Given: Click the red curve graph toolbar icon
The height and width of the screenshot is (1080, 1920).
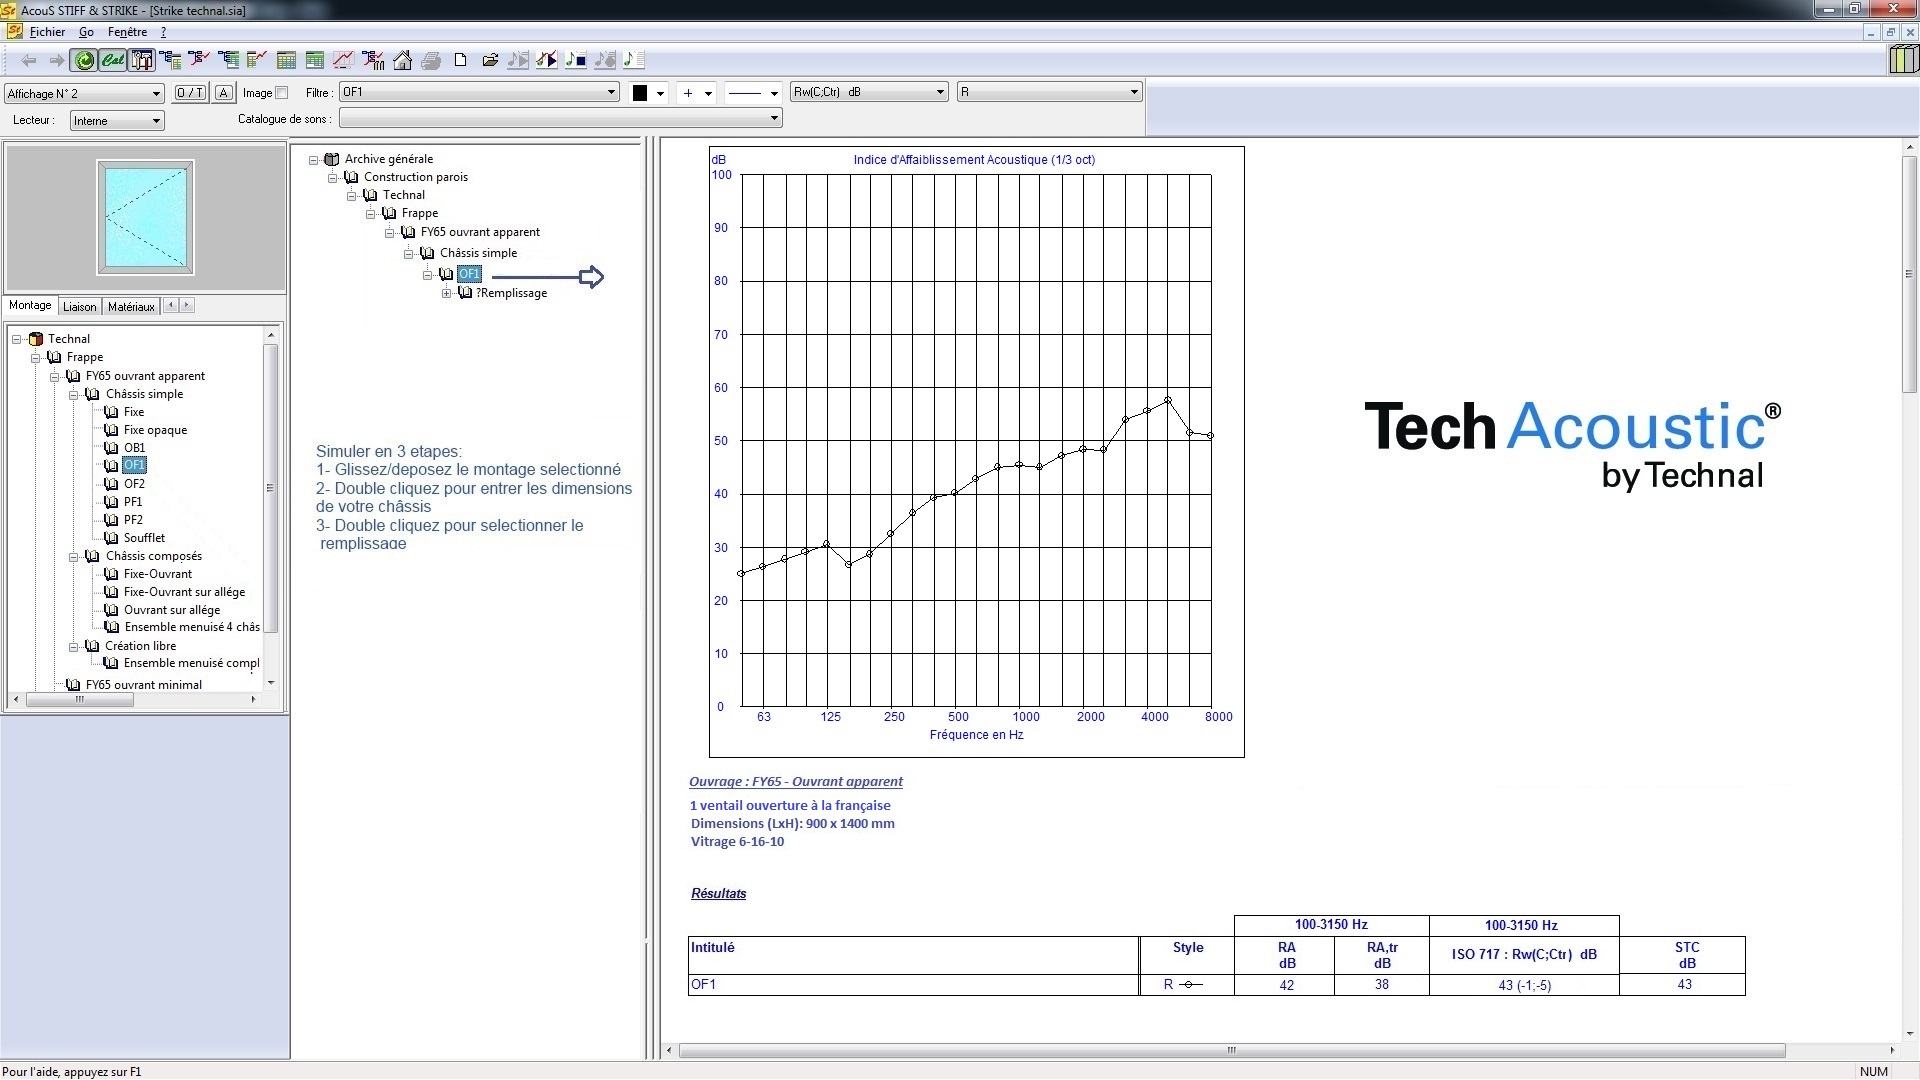Looking at the screenshot, I should point(344,61).
